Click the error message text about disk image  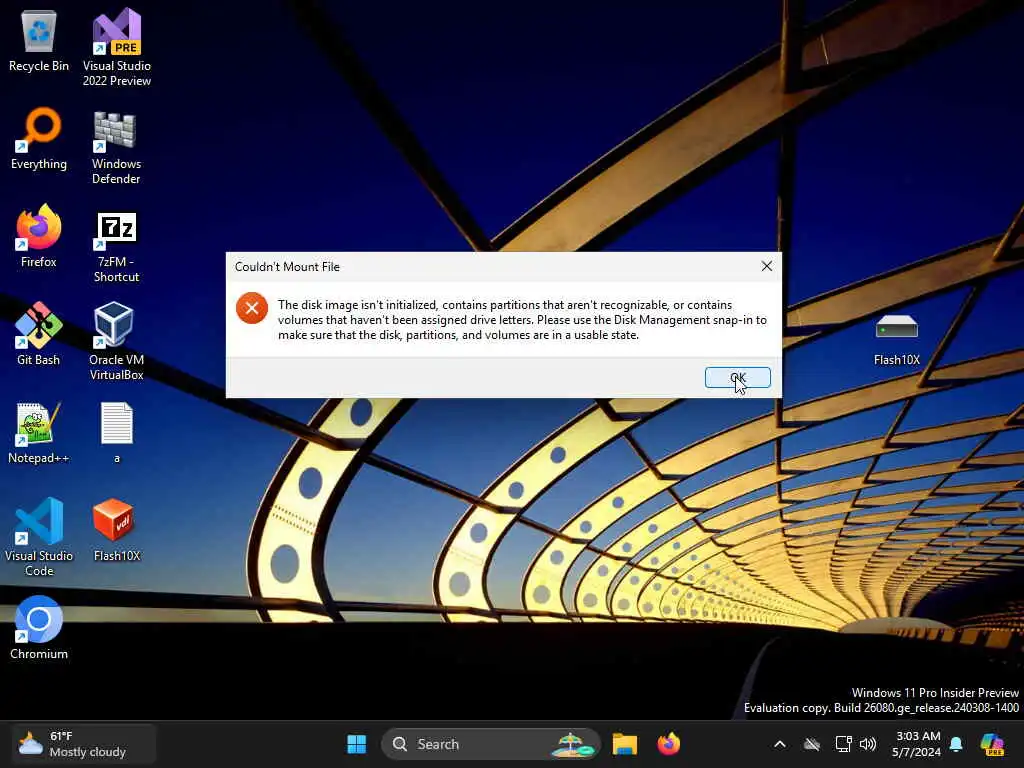tap(522, 320)
